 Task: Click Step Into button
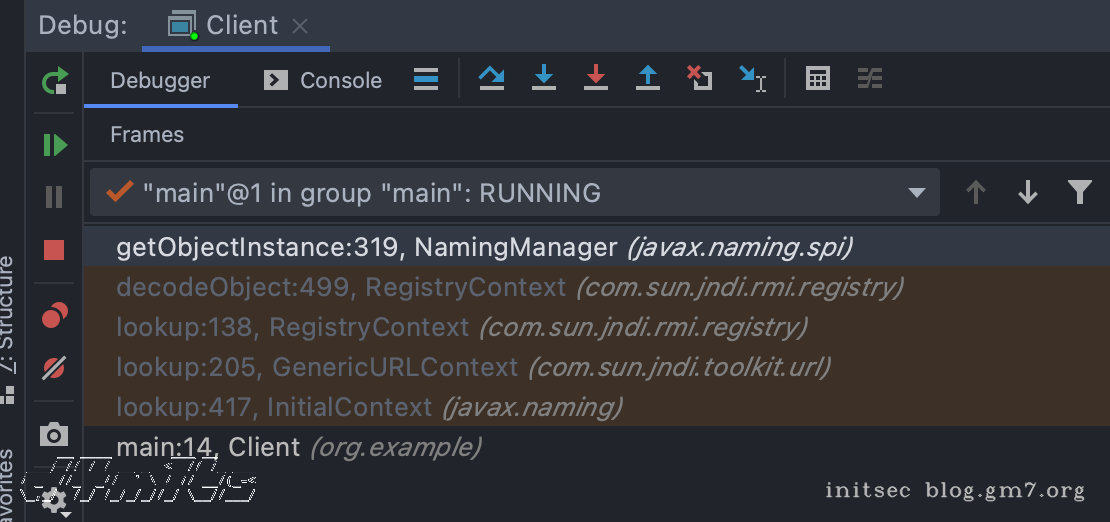[x=543, y=79]
